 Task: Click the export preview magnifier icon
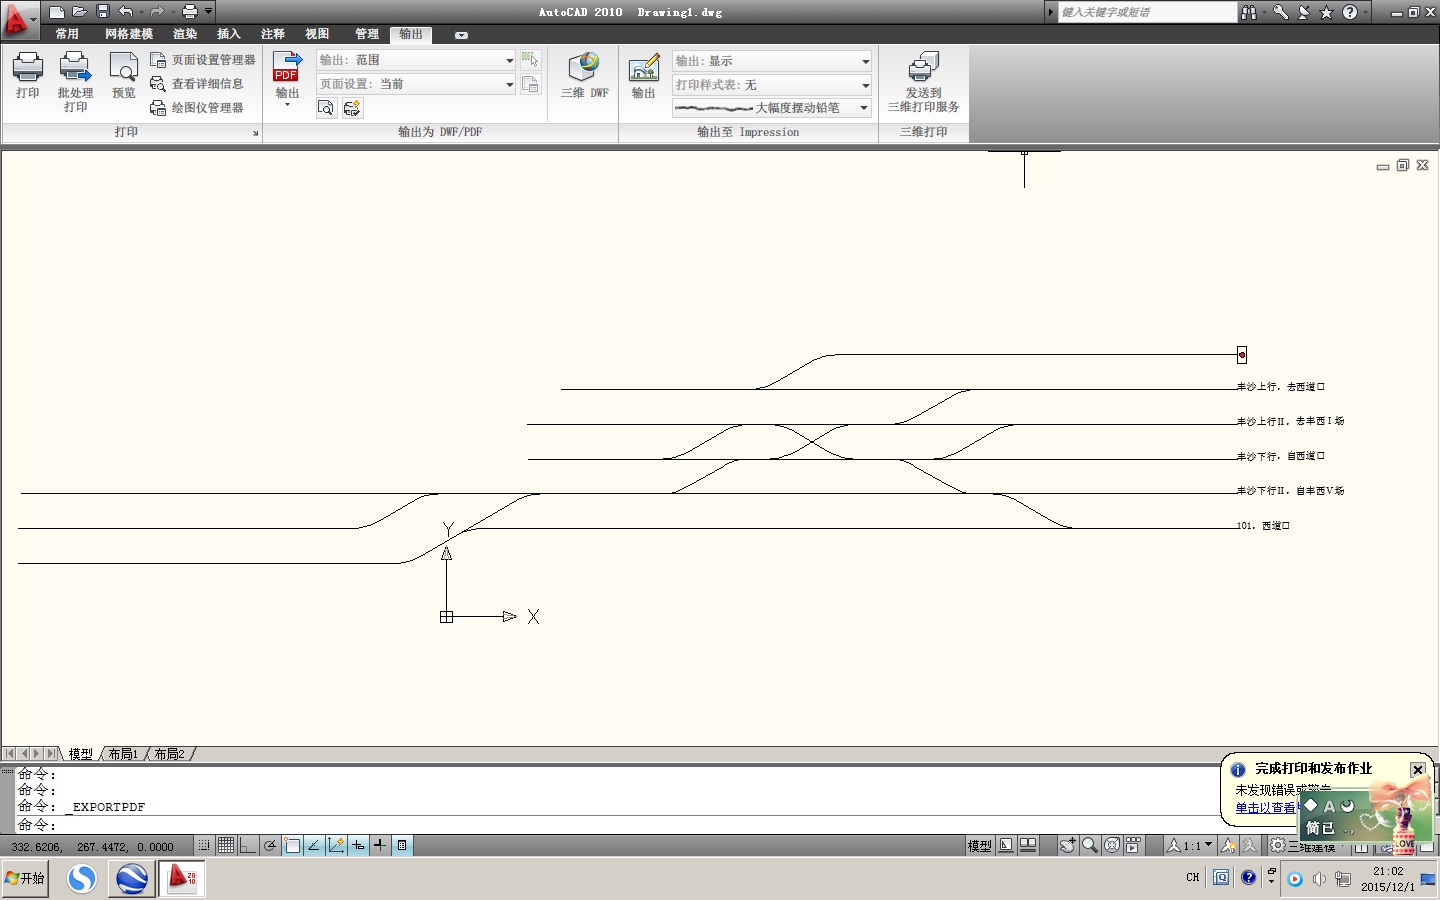click(x=326, y=108)
